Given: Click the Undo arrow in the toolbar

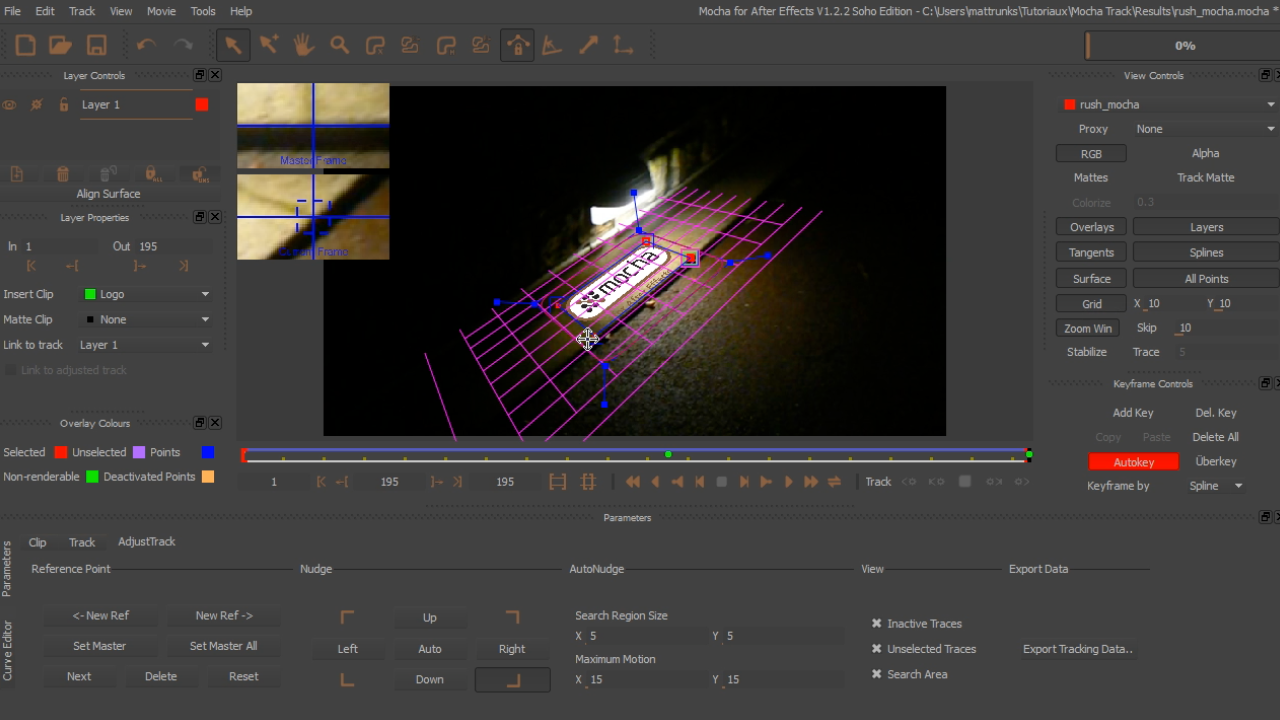Looking at the screenshot, I should coord(146,45).
